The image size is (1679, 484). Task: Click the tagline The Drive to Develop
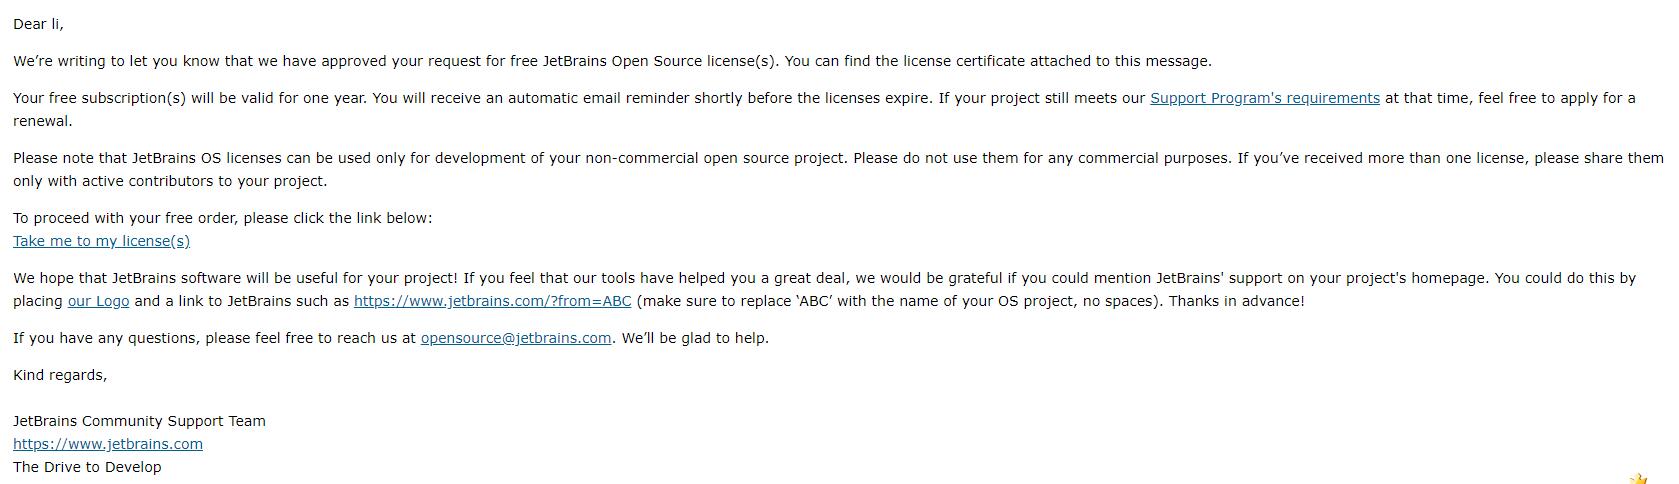tap(87, 467)
